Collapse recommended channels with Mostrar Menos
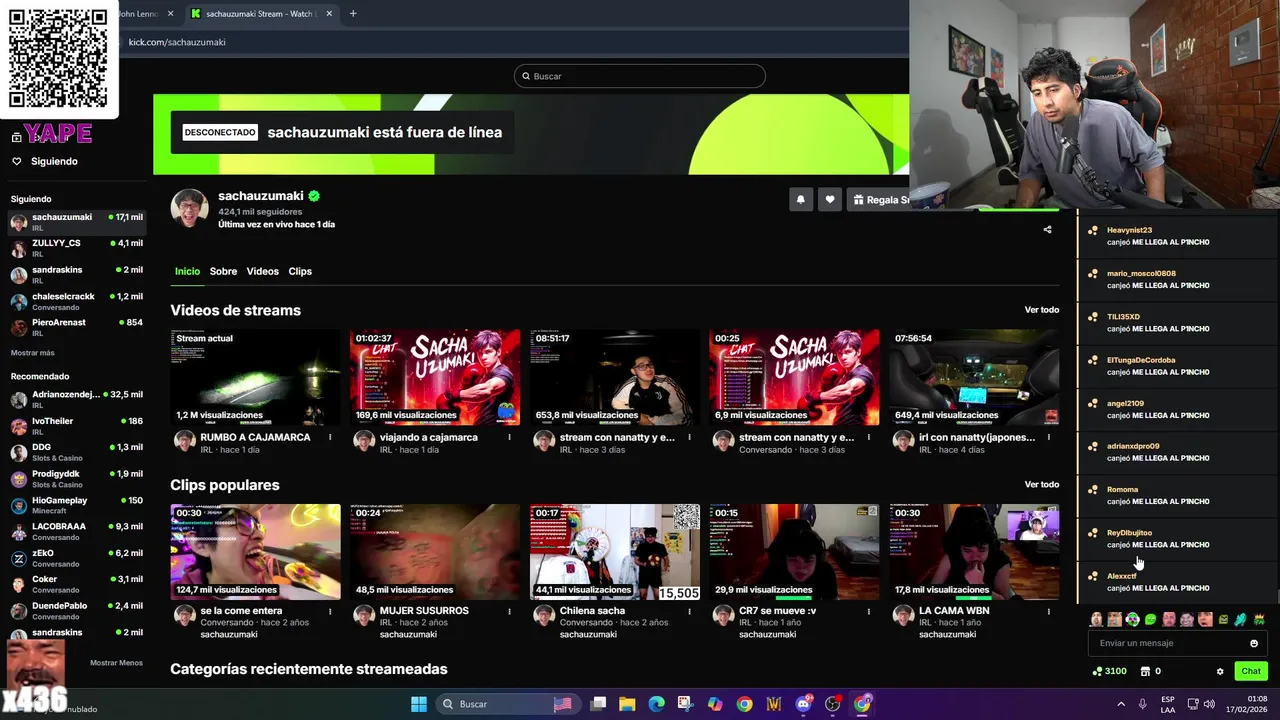Image resolution: width=1280 pixels, height=720 pixels. click(x=116, y=663)
